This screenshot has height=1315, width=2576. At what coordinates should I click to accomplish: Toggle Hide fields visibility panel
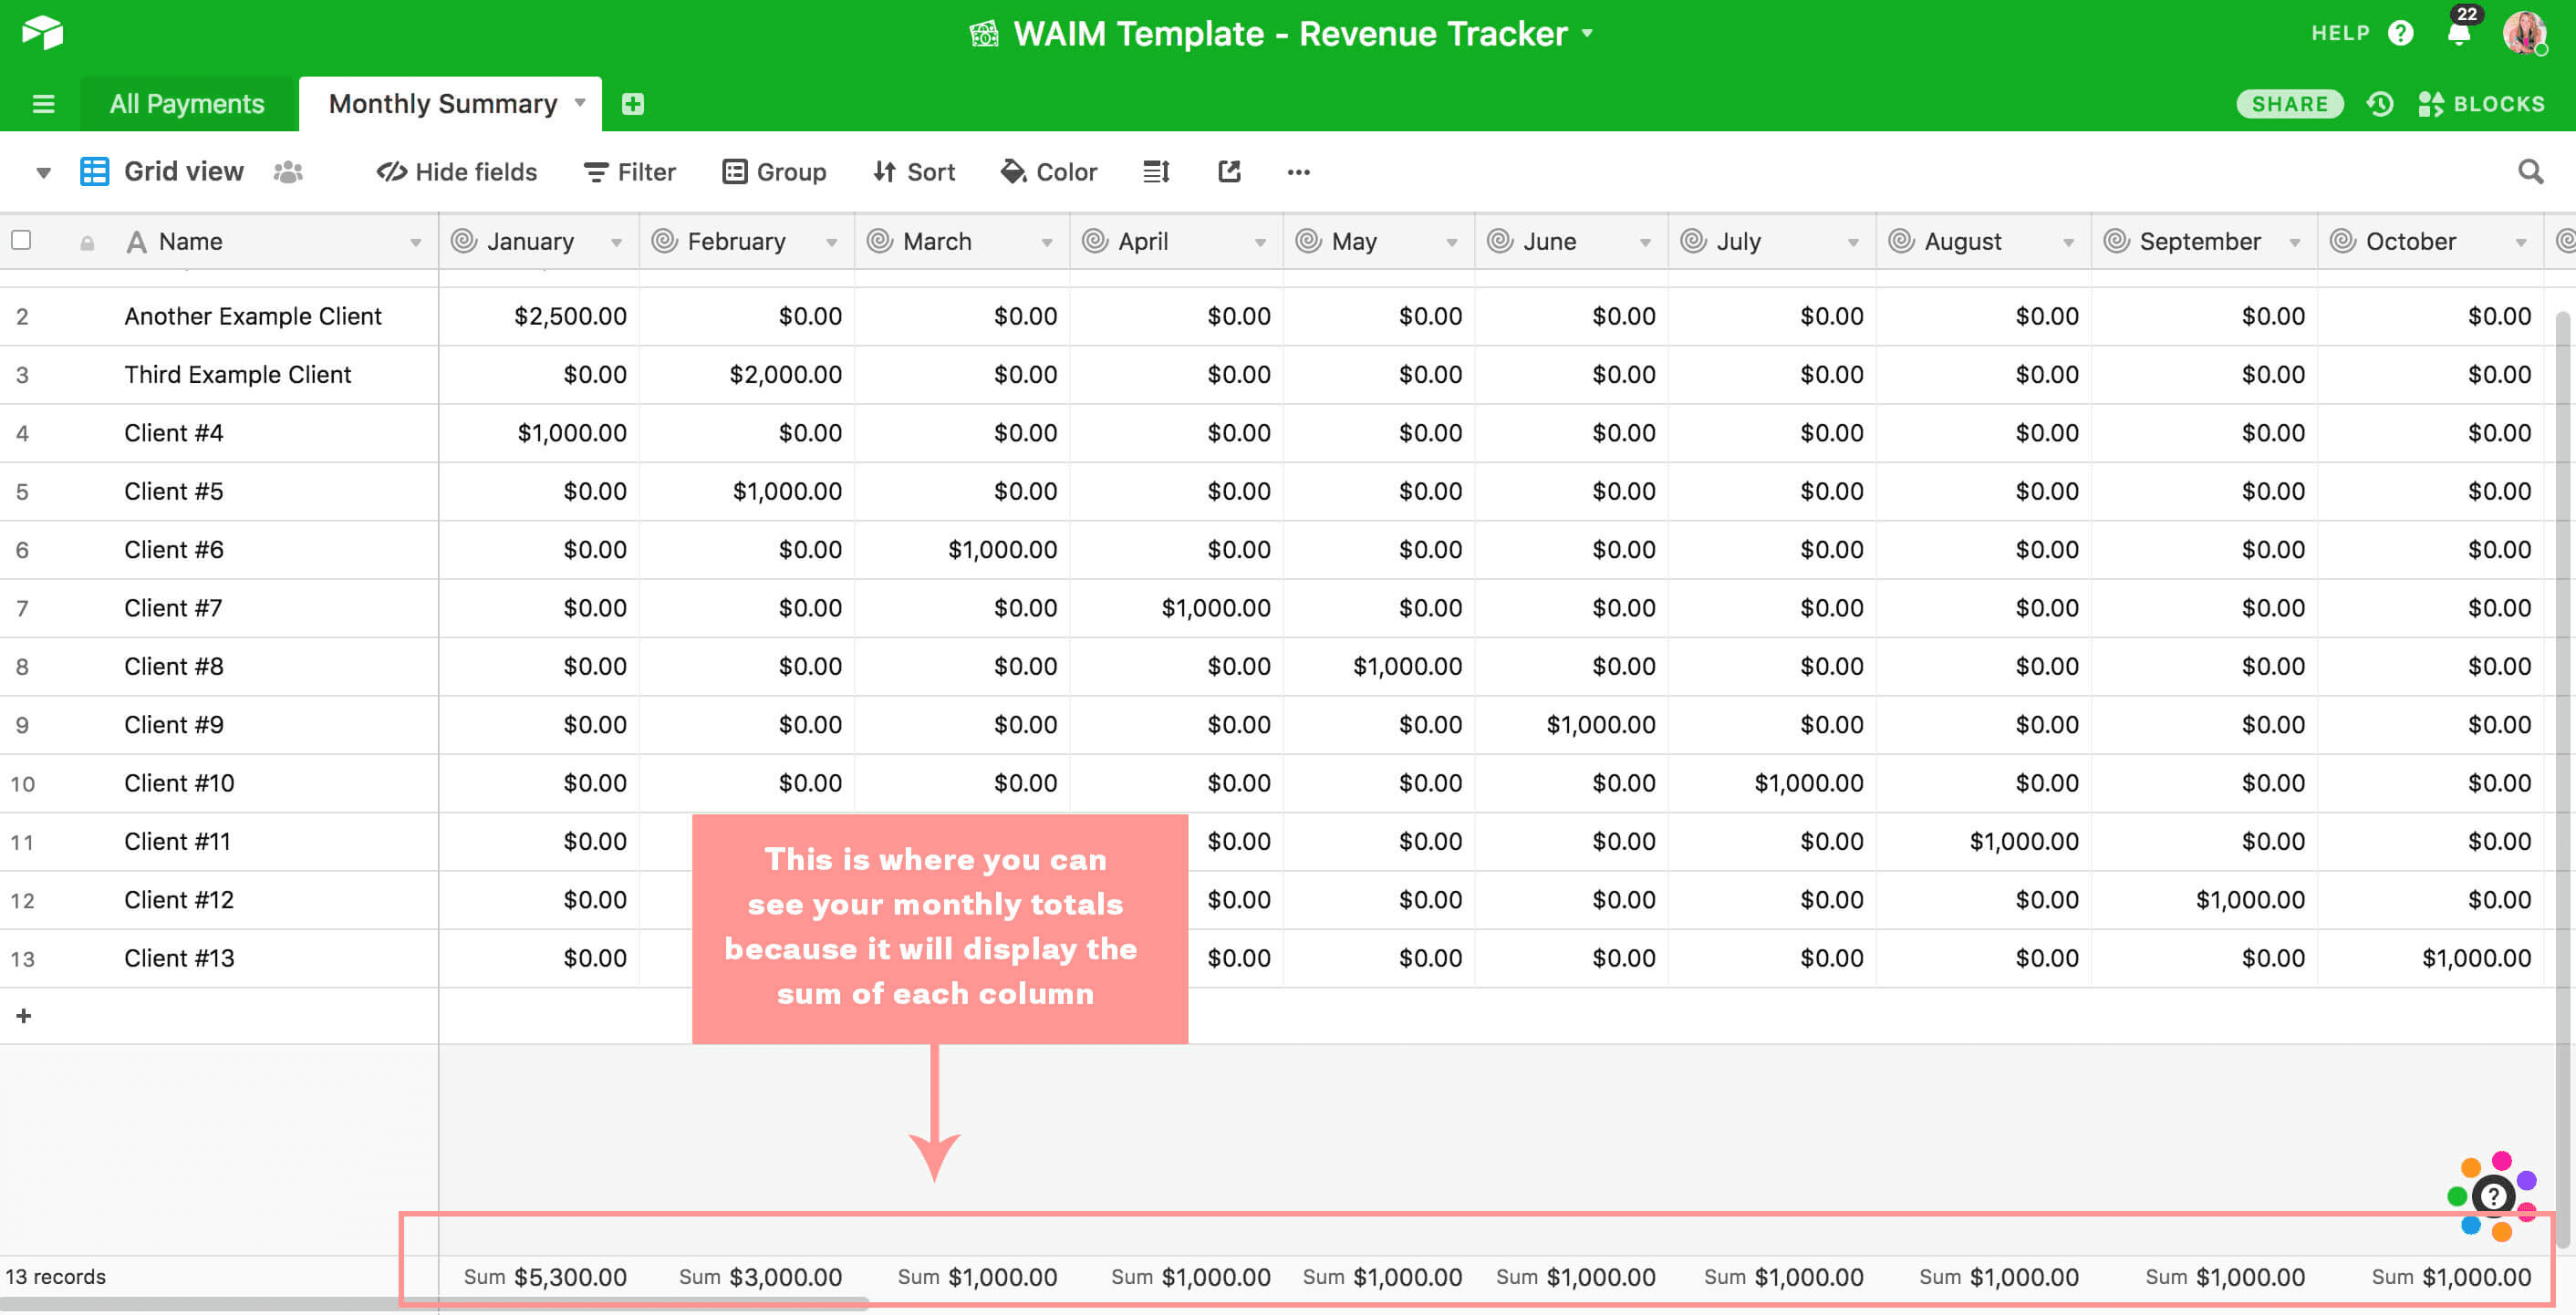[457, 172]
